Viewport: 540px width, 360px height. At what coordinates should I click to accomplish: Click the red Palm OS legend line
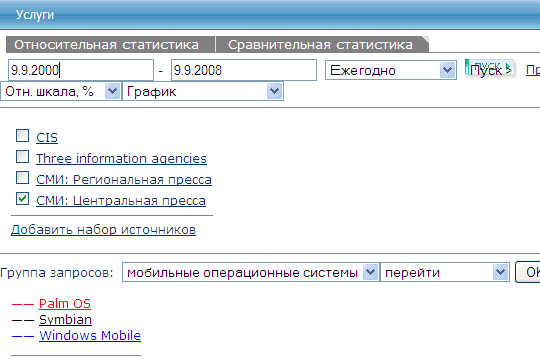point(23,305)
